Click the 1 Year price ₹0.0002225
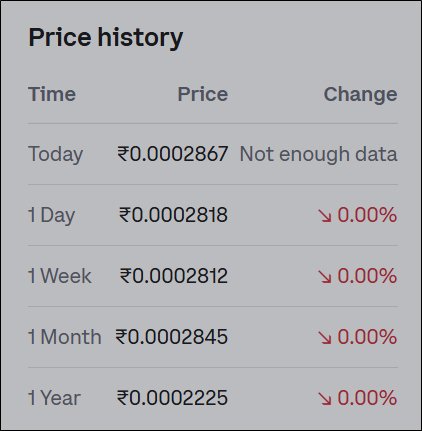 coord(172,398)
